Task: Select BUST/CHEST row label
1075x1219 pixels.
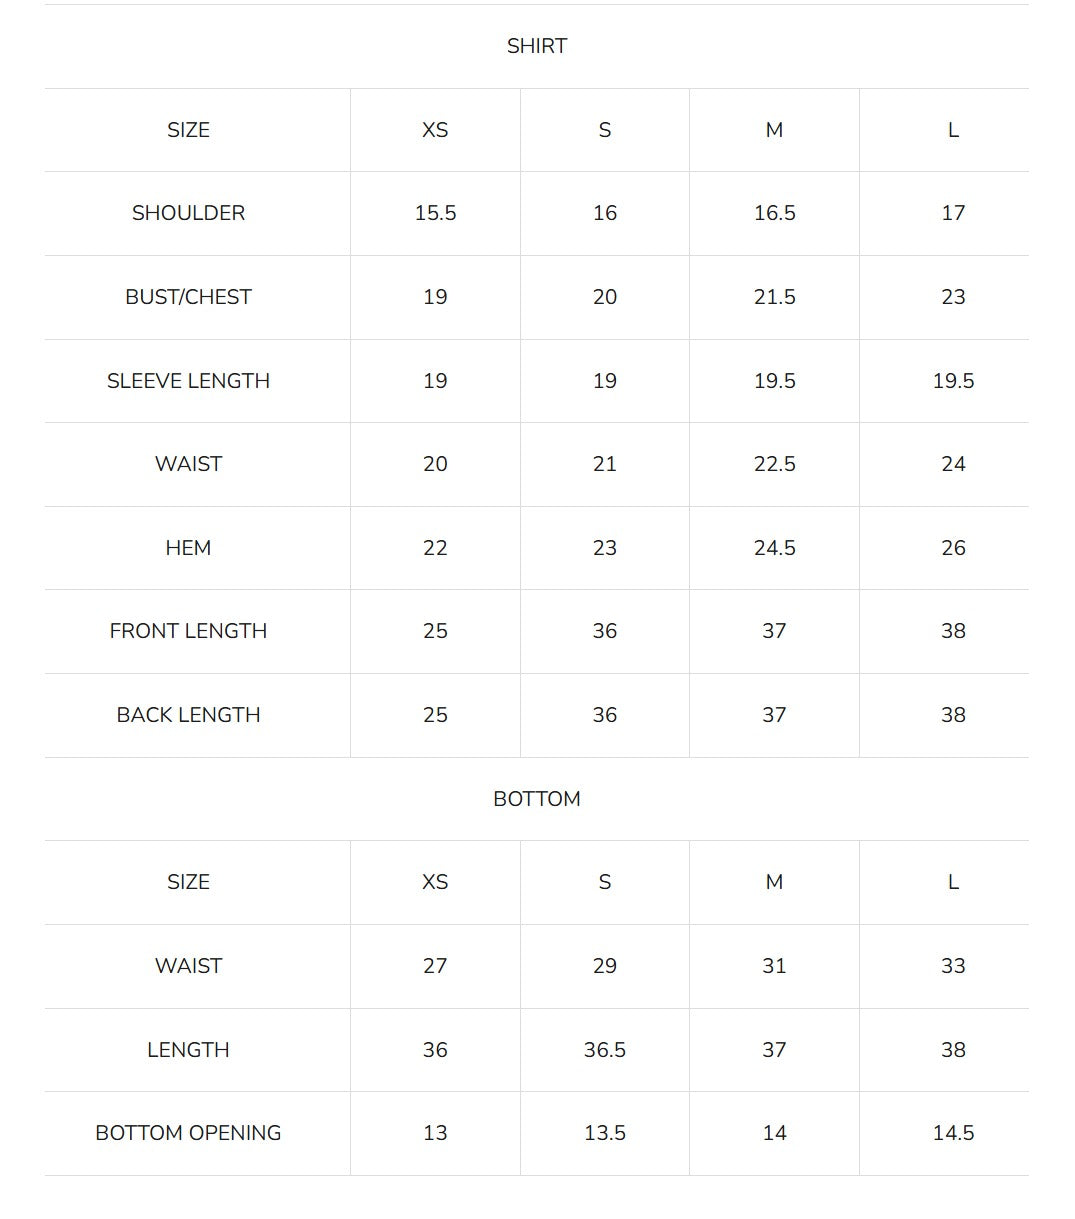Action: [188, 297]
